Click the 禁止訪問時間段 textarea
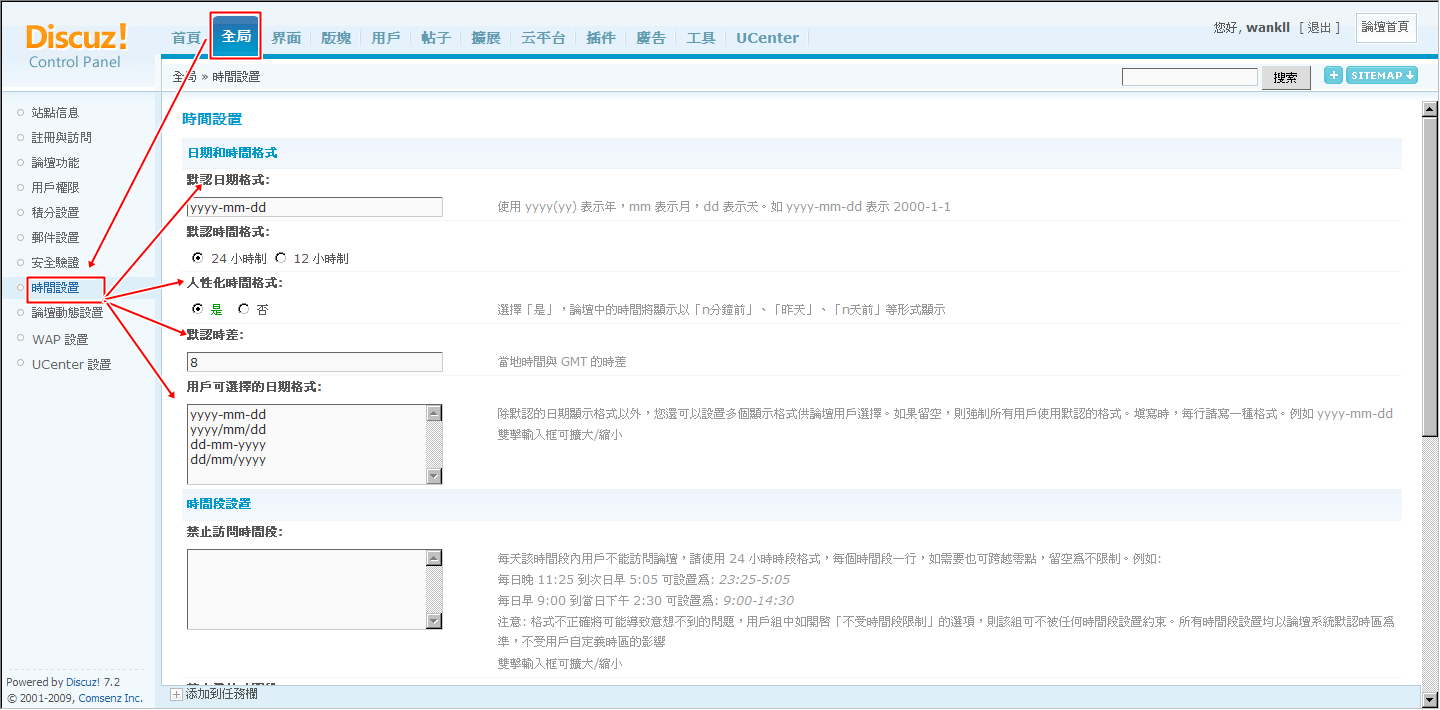 tap(307, 590)
